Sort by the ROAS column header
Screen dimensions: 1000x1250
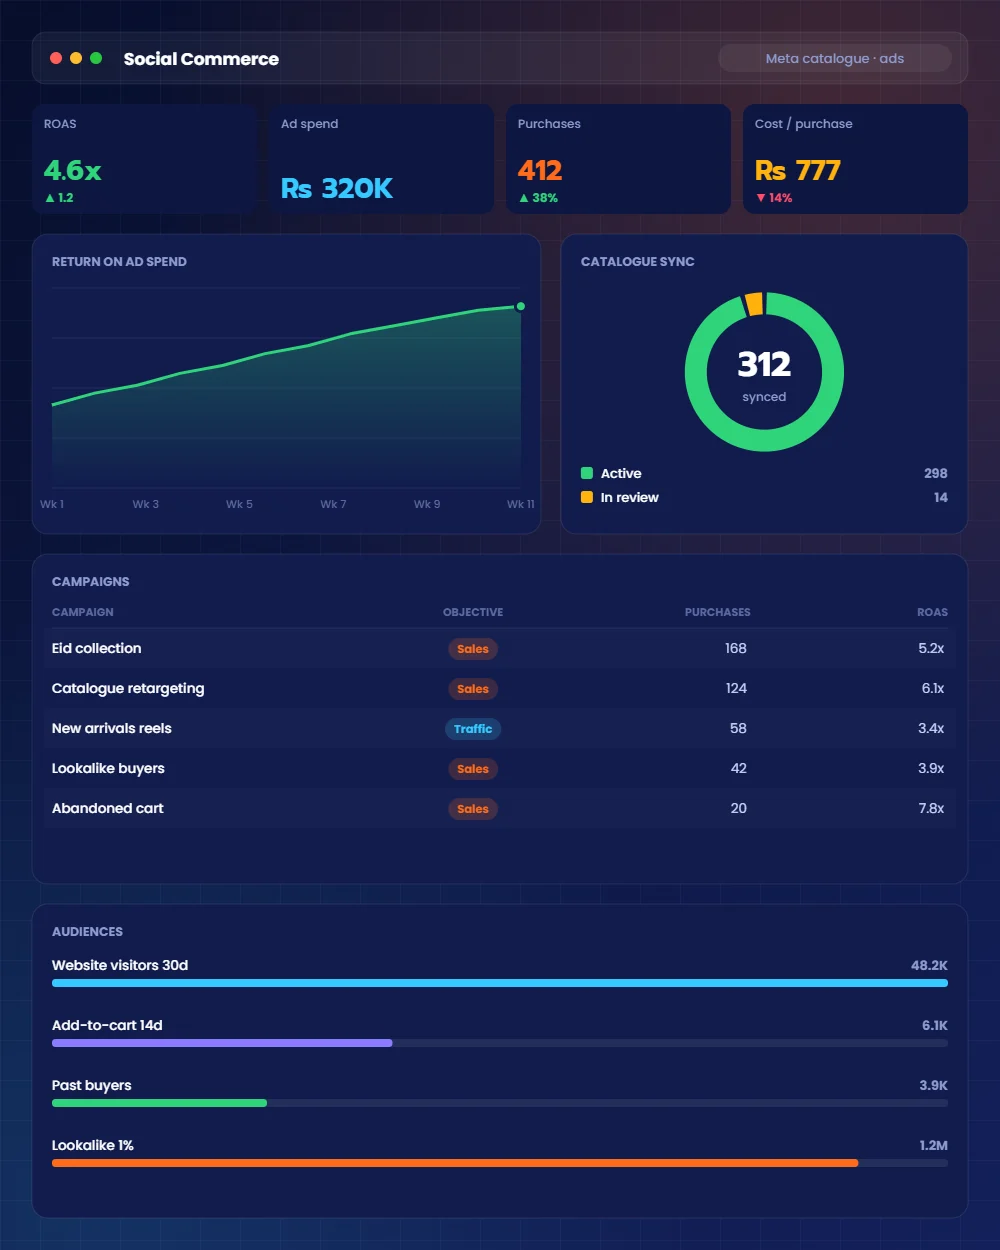[932, 612]
